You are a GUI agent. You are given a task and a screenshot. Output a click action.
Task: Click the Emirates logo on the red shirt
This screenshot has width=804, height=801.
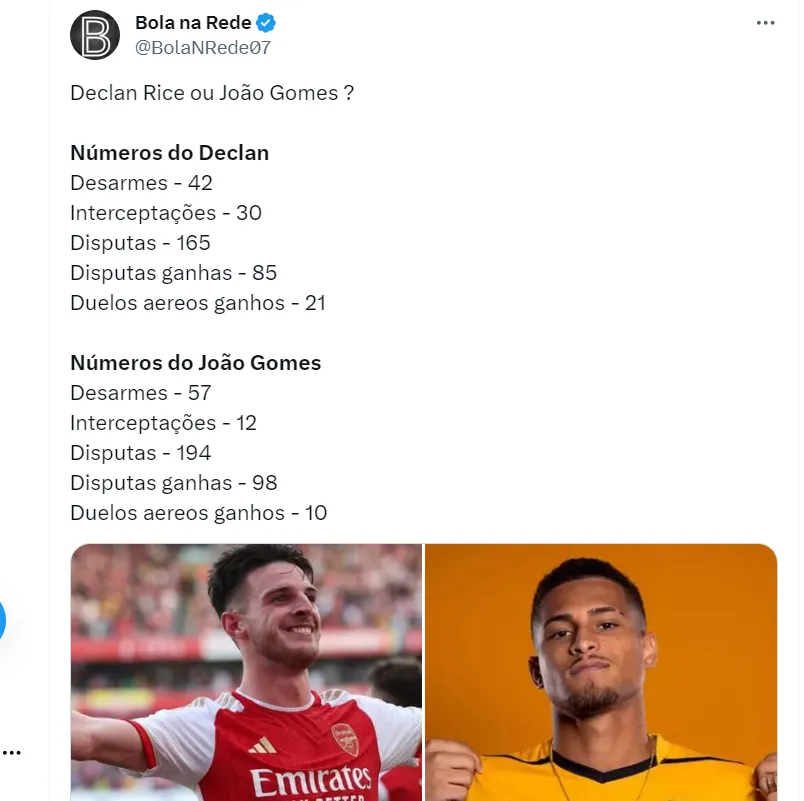(x=310, y=782)
